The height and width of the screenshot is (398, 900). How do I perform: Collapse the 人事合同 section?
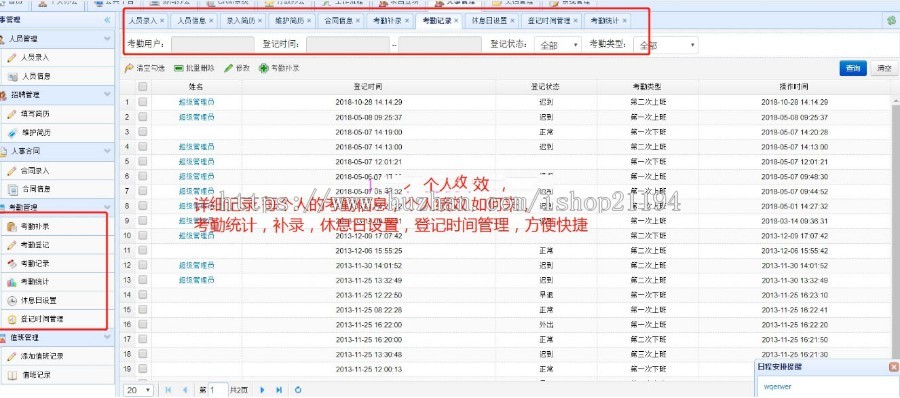(107, 151)
